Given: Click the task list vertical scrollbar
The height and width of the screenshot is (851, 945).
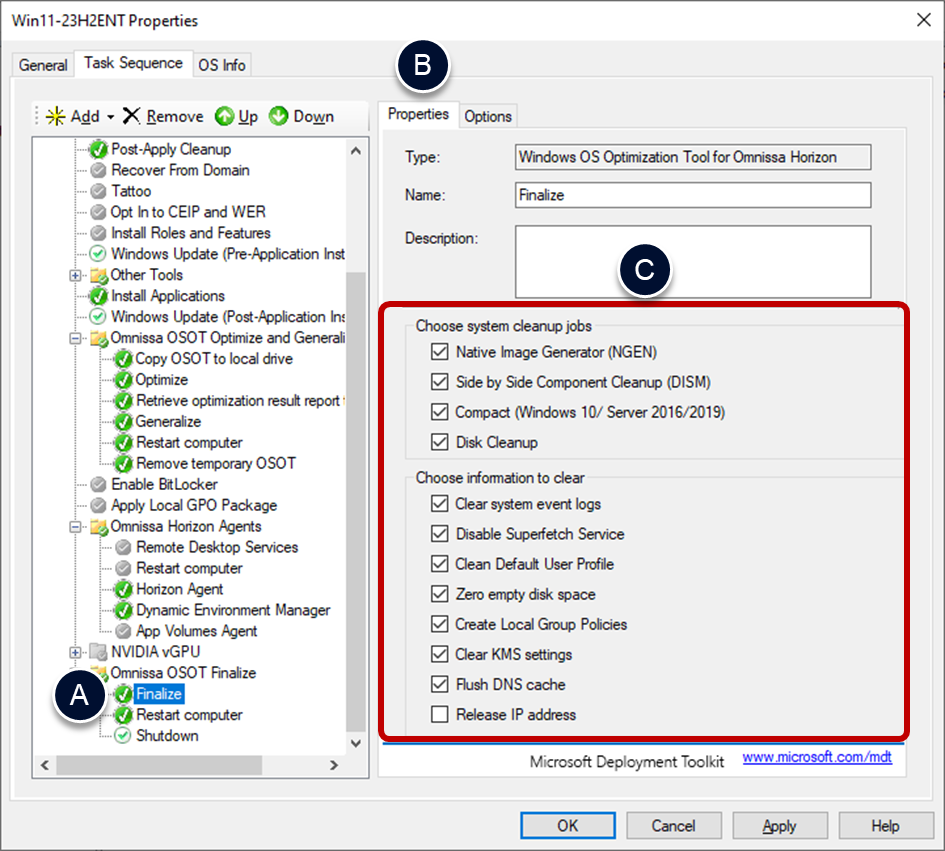Looking at the screenshot, I should pyautogui.click(x=356, y=500).
